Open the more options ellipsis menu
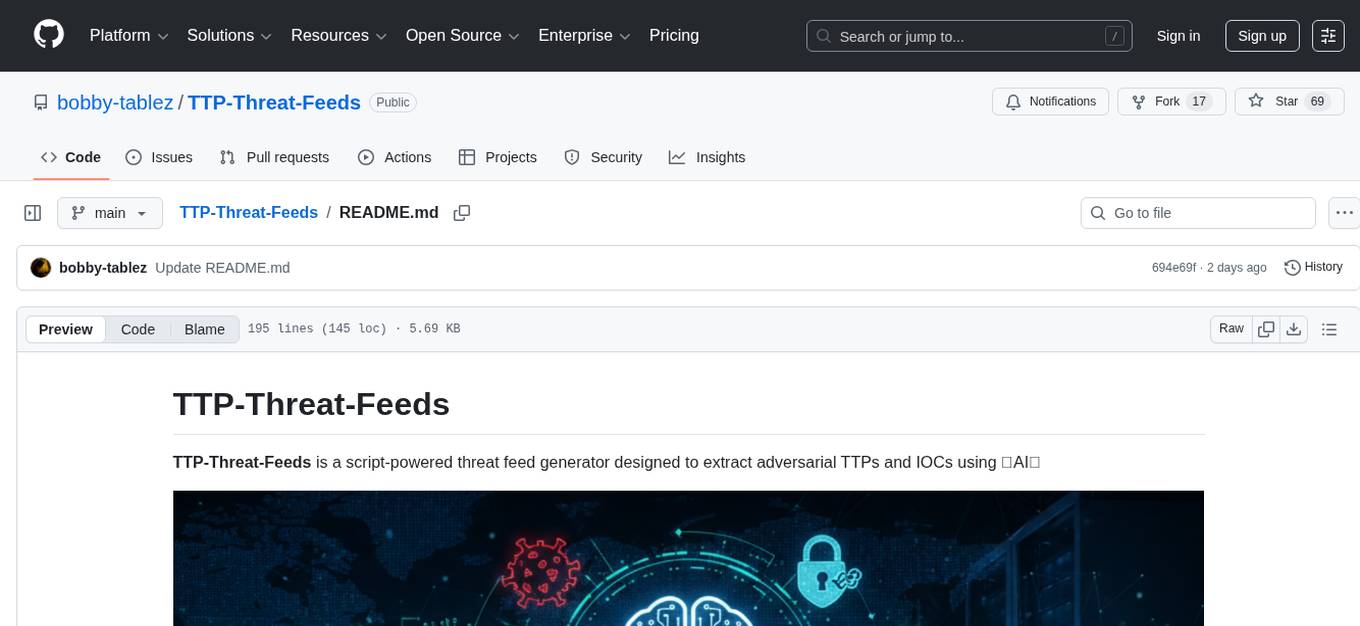 click(x=1344, y=212)
